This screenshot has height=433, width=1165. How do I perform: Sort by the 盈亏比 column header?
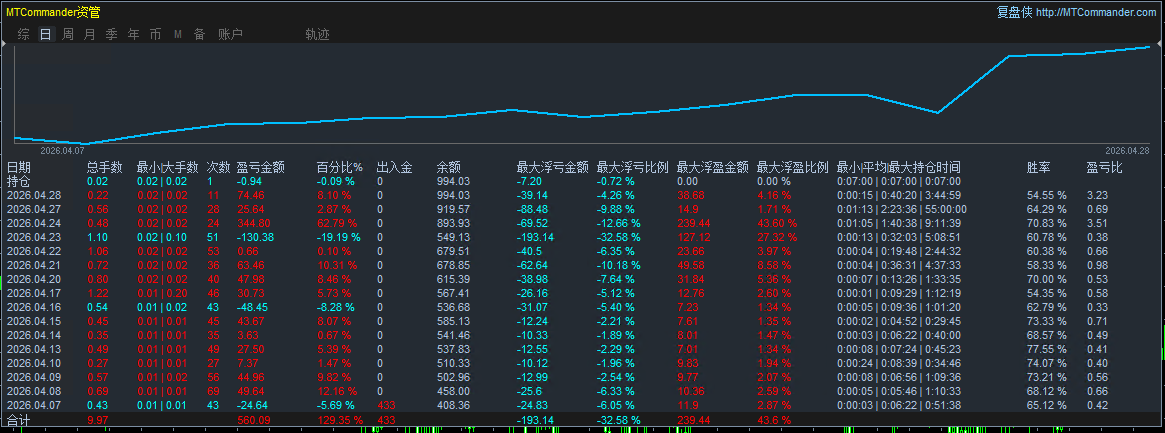click(1104, 168)
